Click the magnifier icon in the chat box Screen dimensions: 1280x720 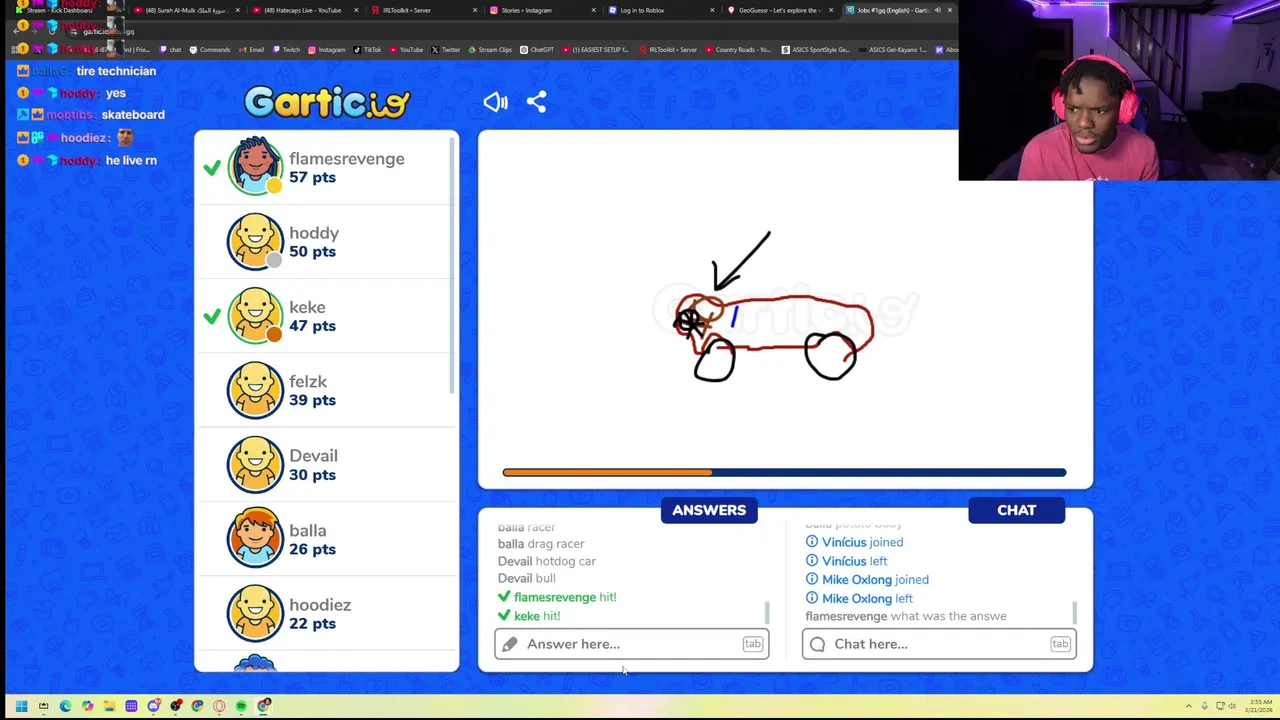817,644
